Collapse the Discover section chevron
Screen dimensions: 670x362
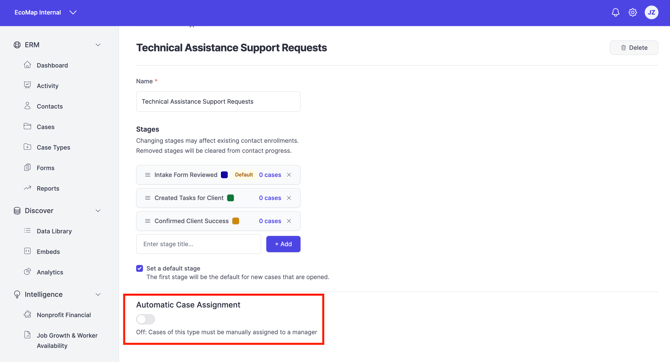[x=98, y=211]
